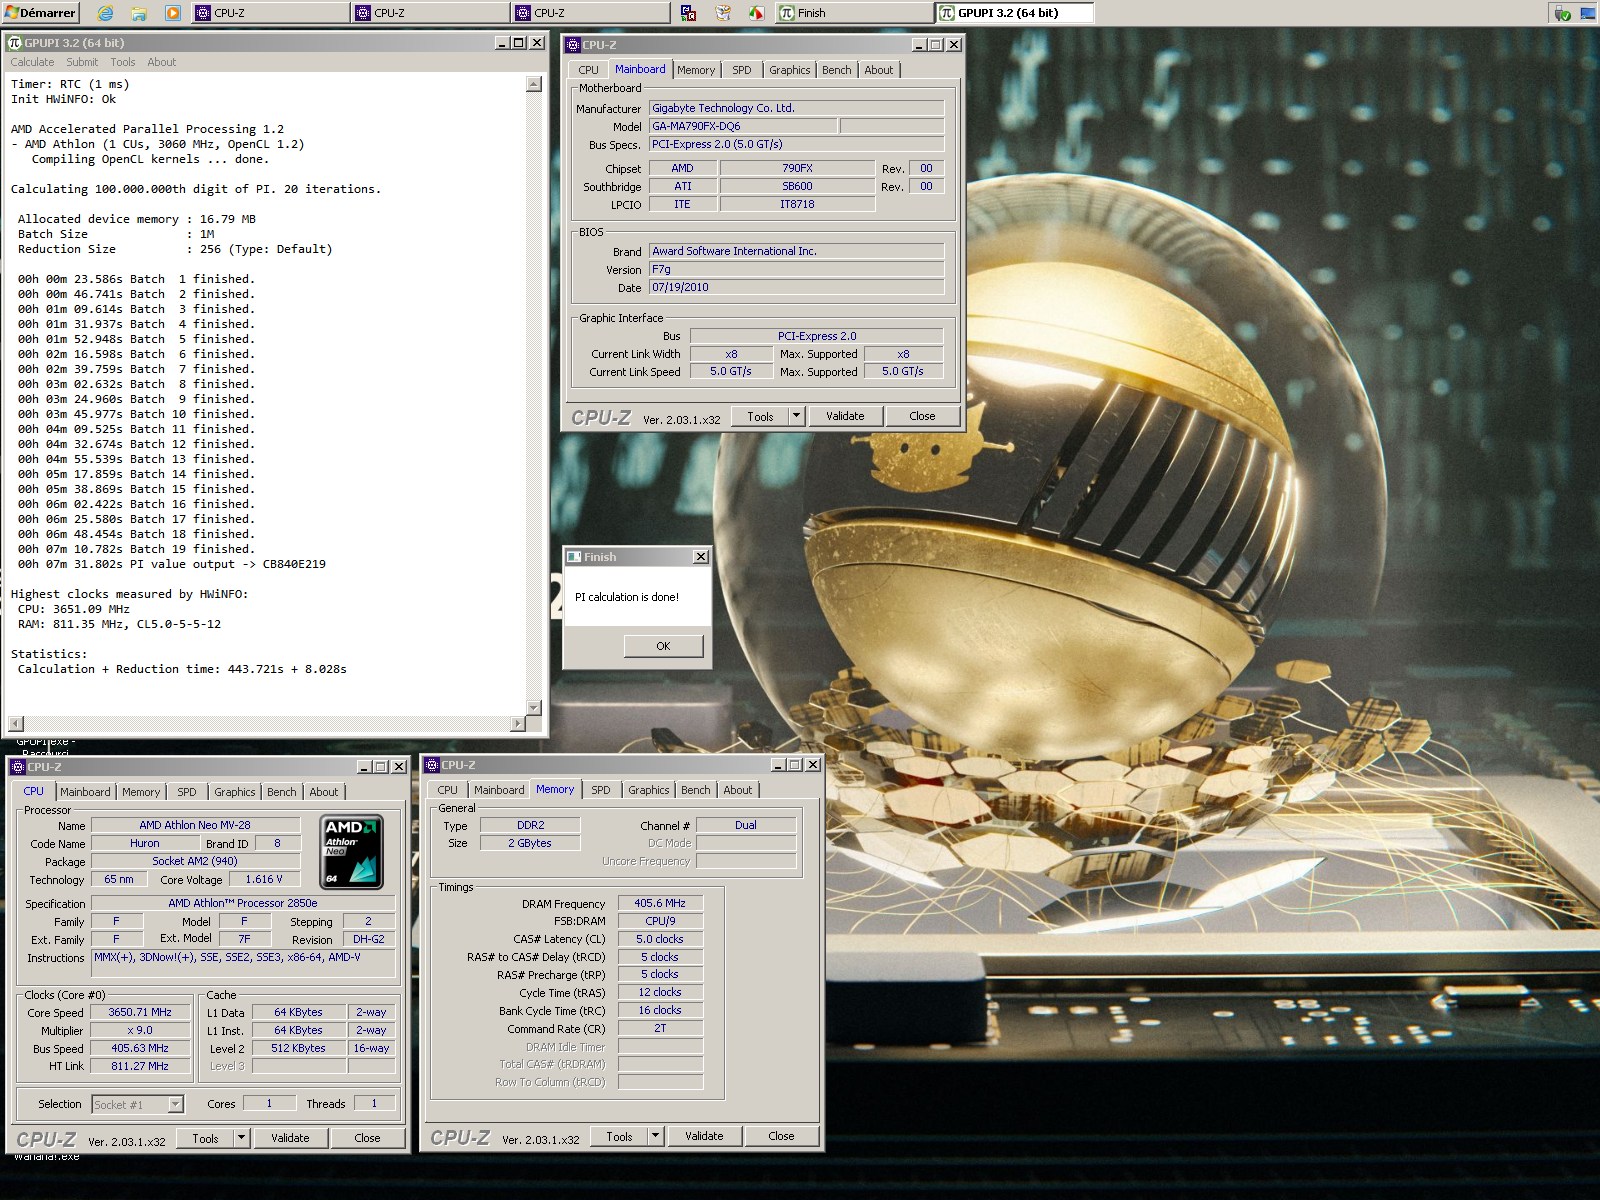The width and height of the screenshot is (1600, 1200).
Task: Open the Submit menu in GPUPI
Action: [82, 62]
